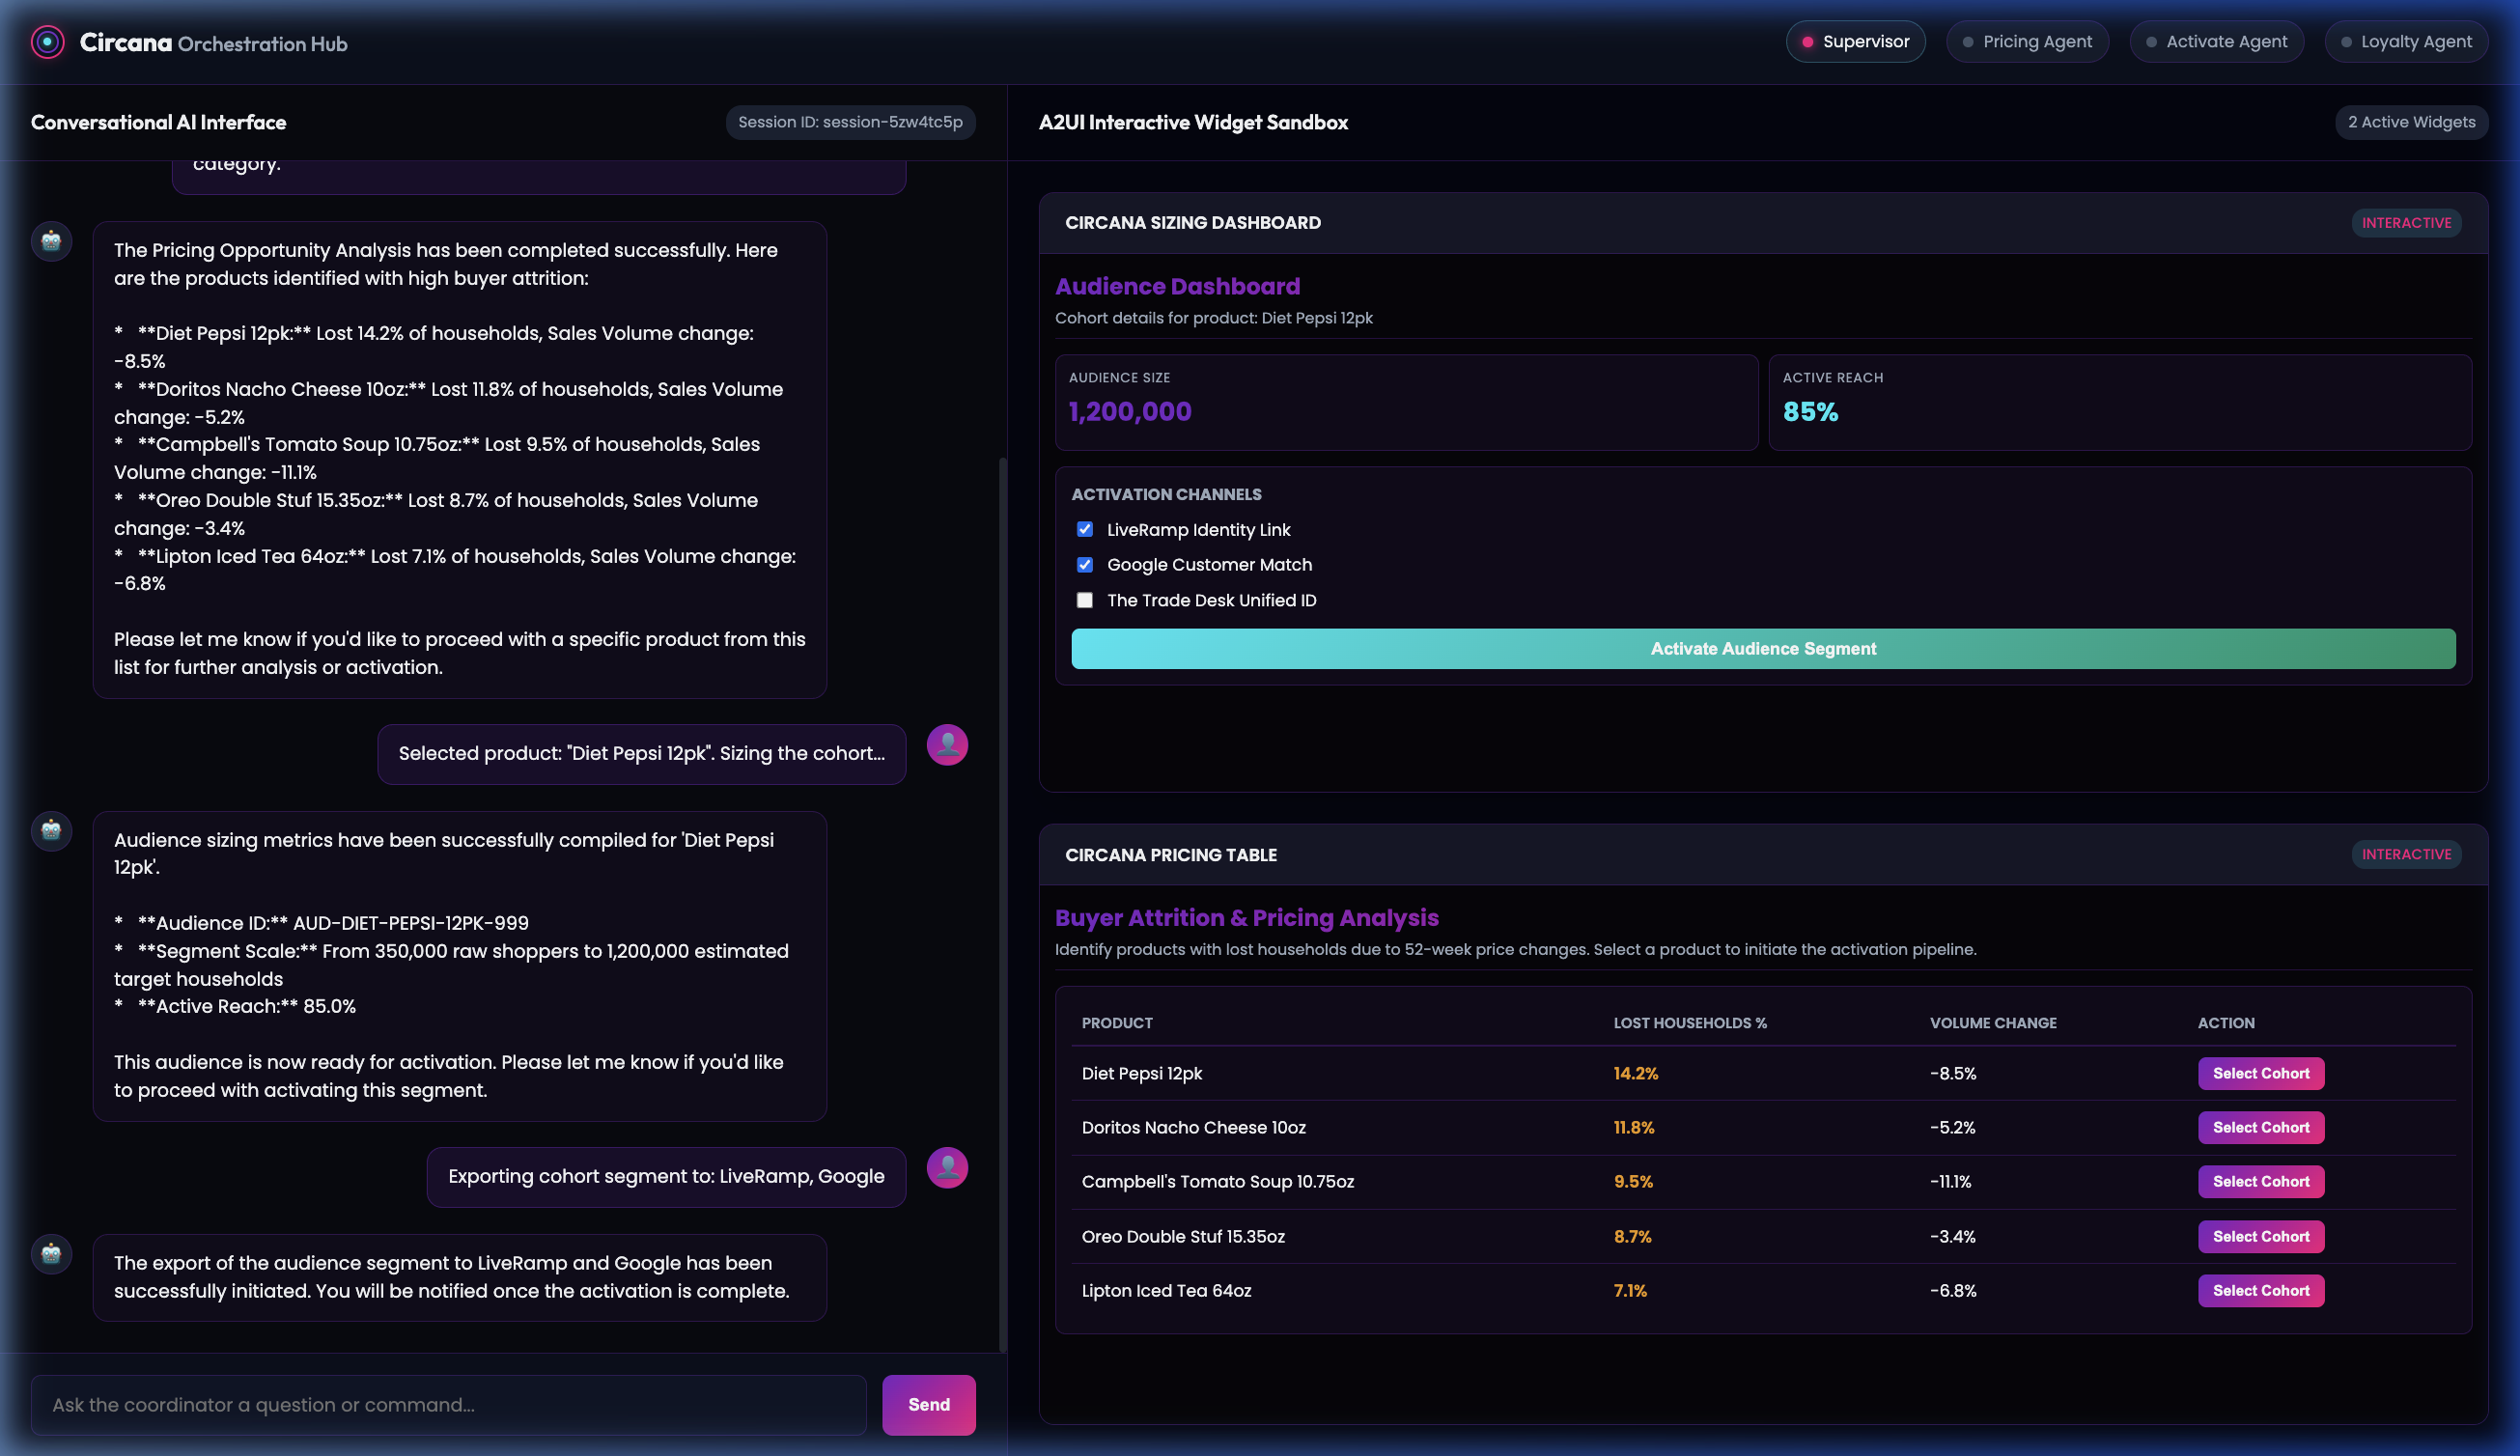
Task: Click INTERACTIVE badge on Sizing Dashboard
Action: [x=2406, y=223]
